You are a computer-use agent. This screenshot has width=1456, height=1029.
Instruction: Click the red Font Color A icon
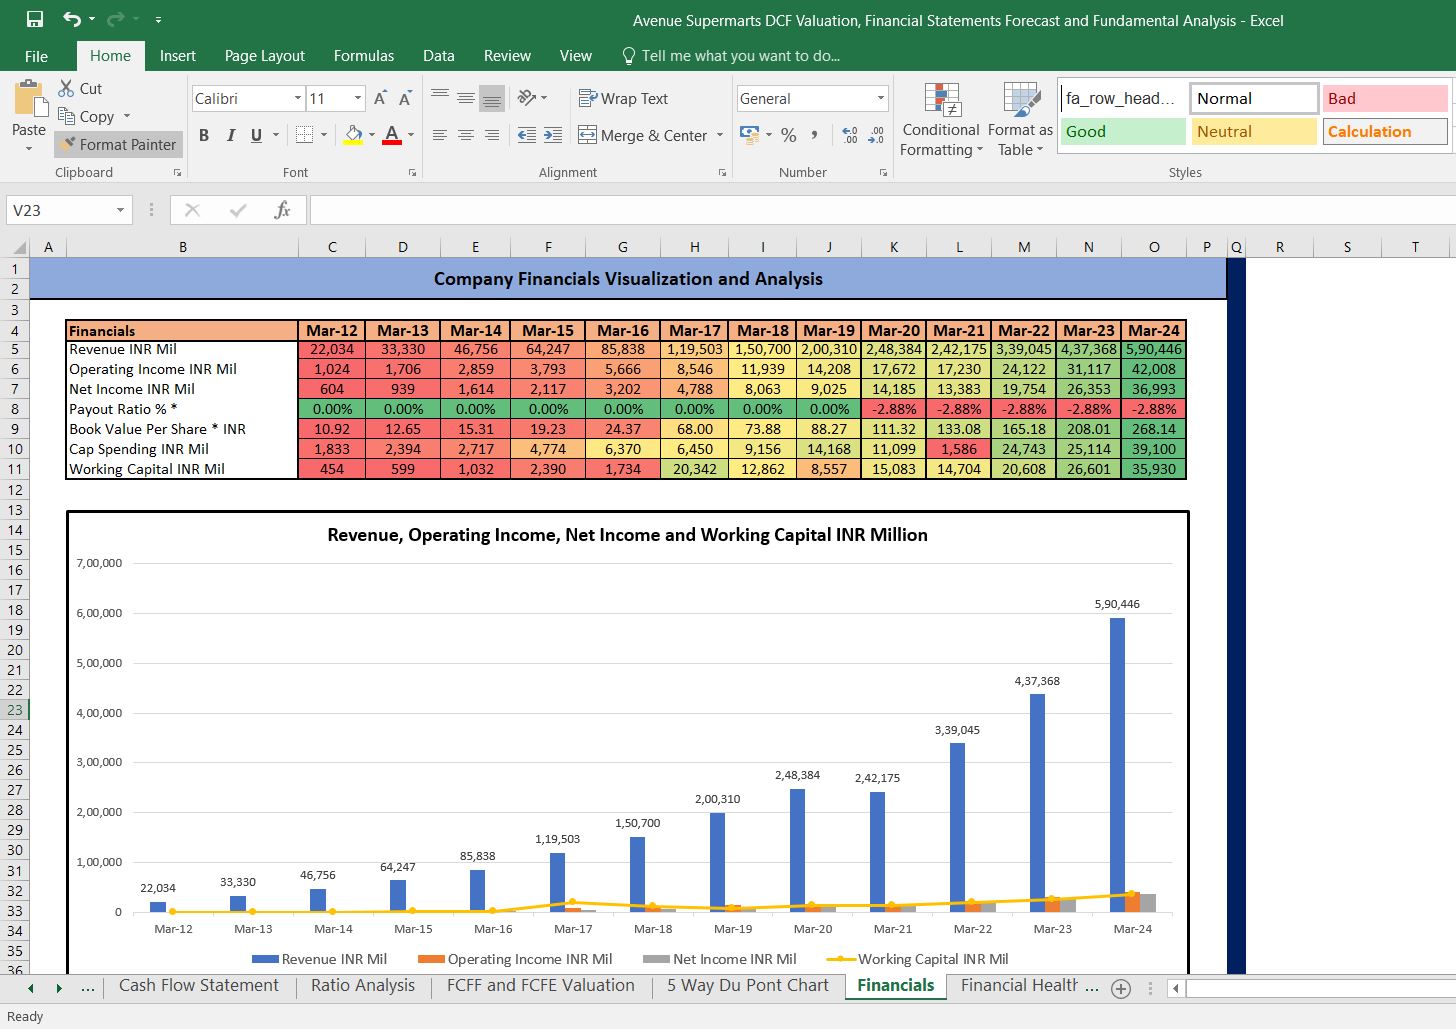point(392,134)
